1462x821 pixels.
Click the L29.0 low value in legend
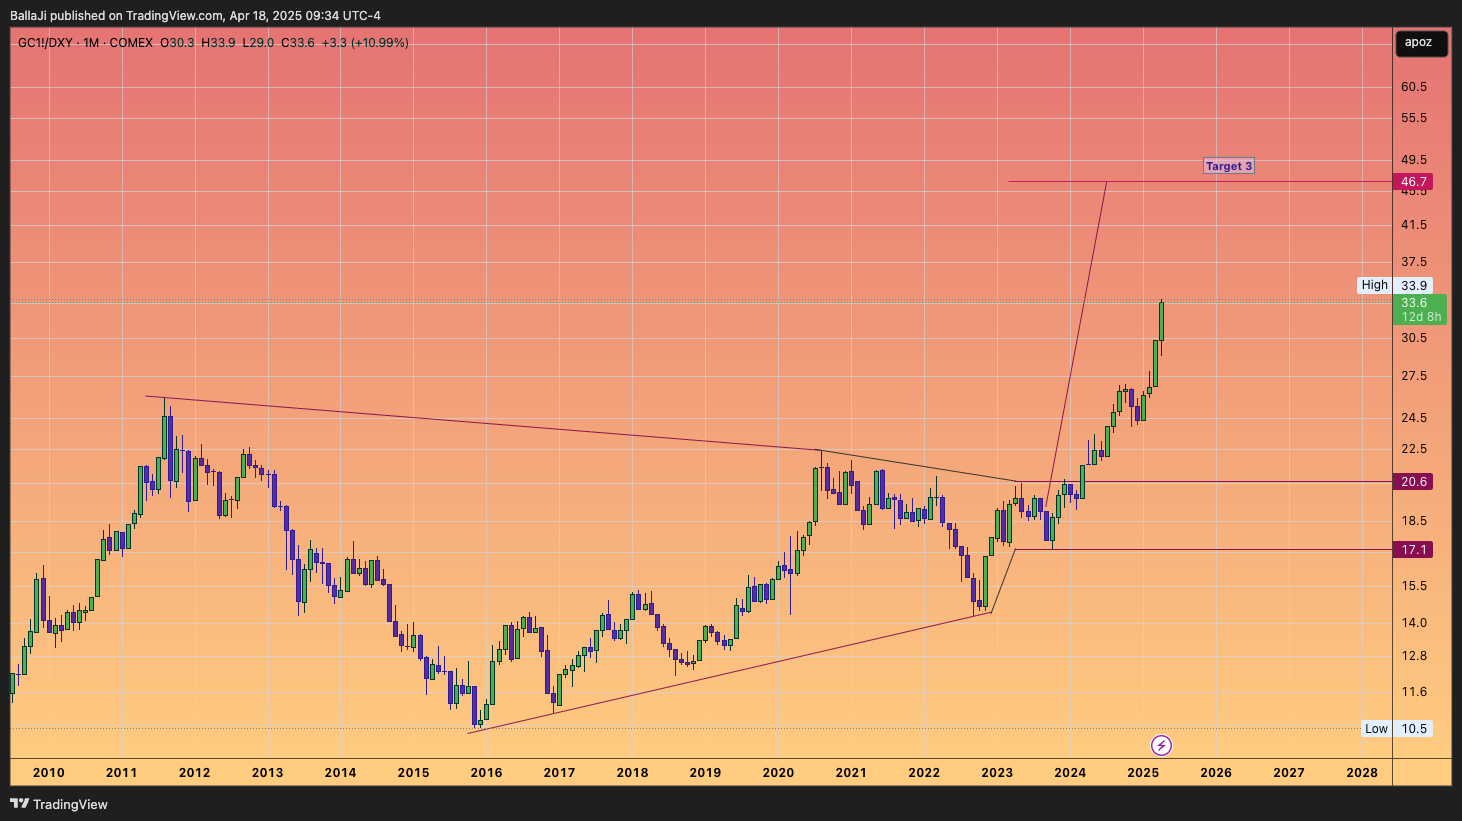coord(258,43)
